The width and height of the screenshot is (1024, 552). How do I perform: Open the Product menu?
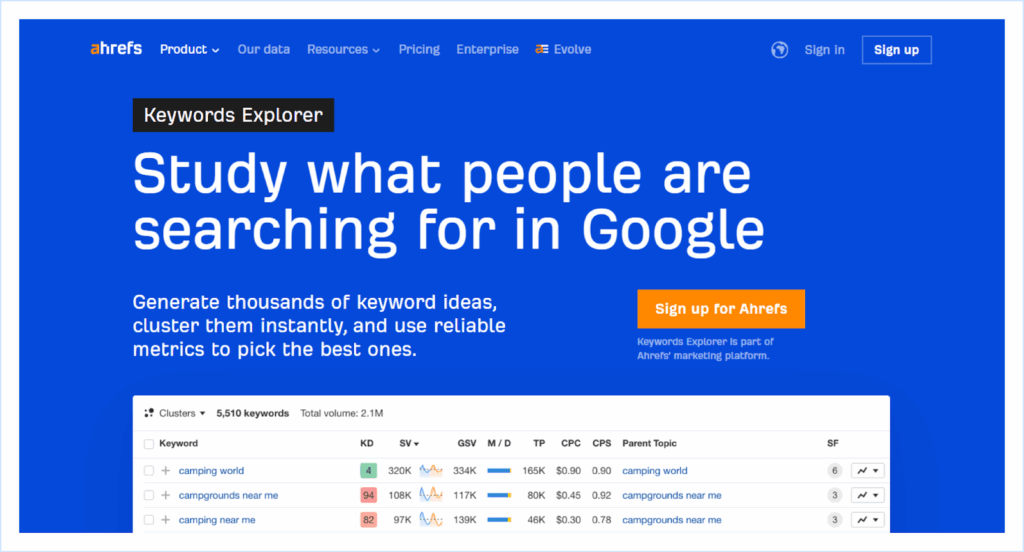tap(189, 49)
